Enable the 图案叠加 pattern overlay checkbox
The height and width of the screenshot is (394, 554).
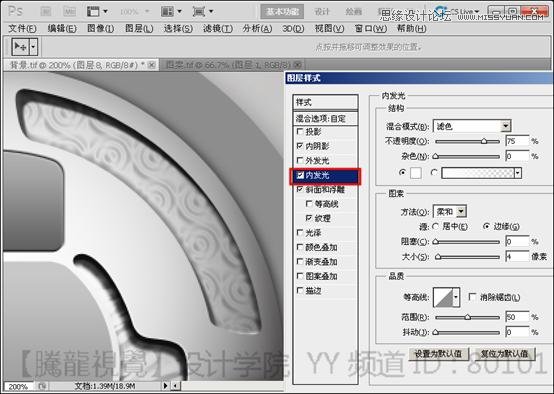(x=300, y=276)
